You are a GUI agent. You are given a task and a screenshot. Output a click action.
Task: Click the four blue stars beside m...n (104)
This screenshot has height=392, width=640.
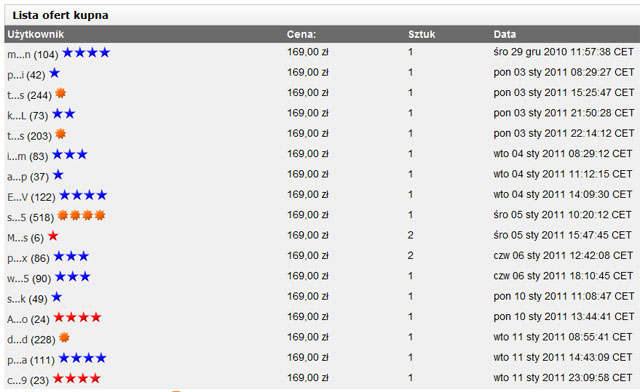tap(86, 52)
